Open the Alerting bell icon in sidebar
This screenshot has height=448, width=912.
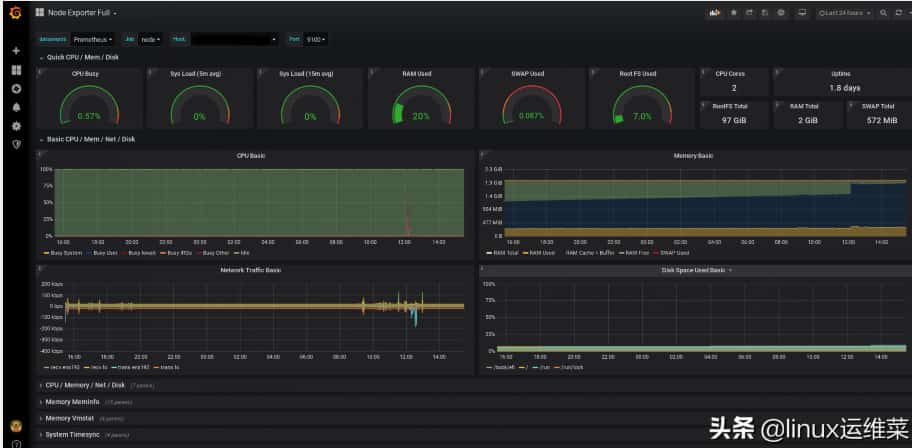pyautogui.click(x=15, y=107)
